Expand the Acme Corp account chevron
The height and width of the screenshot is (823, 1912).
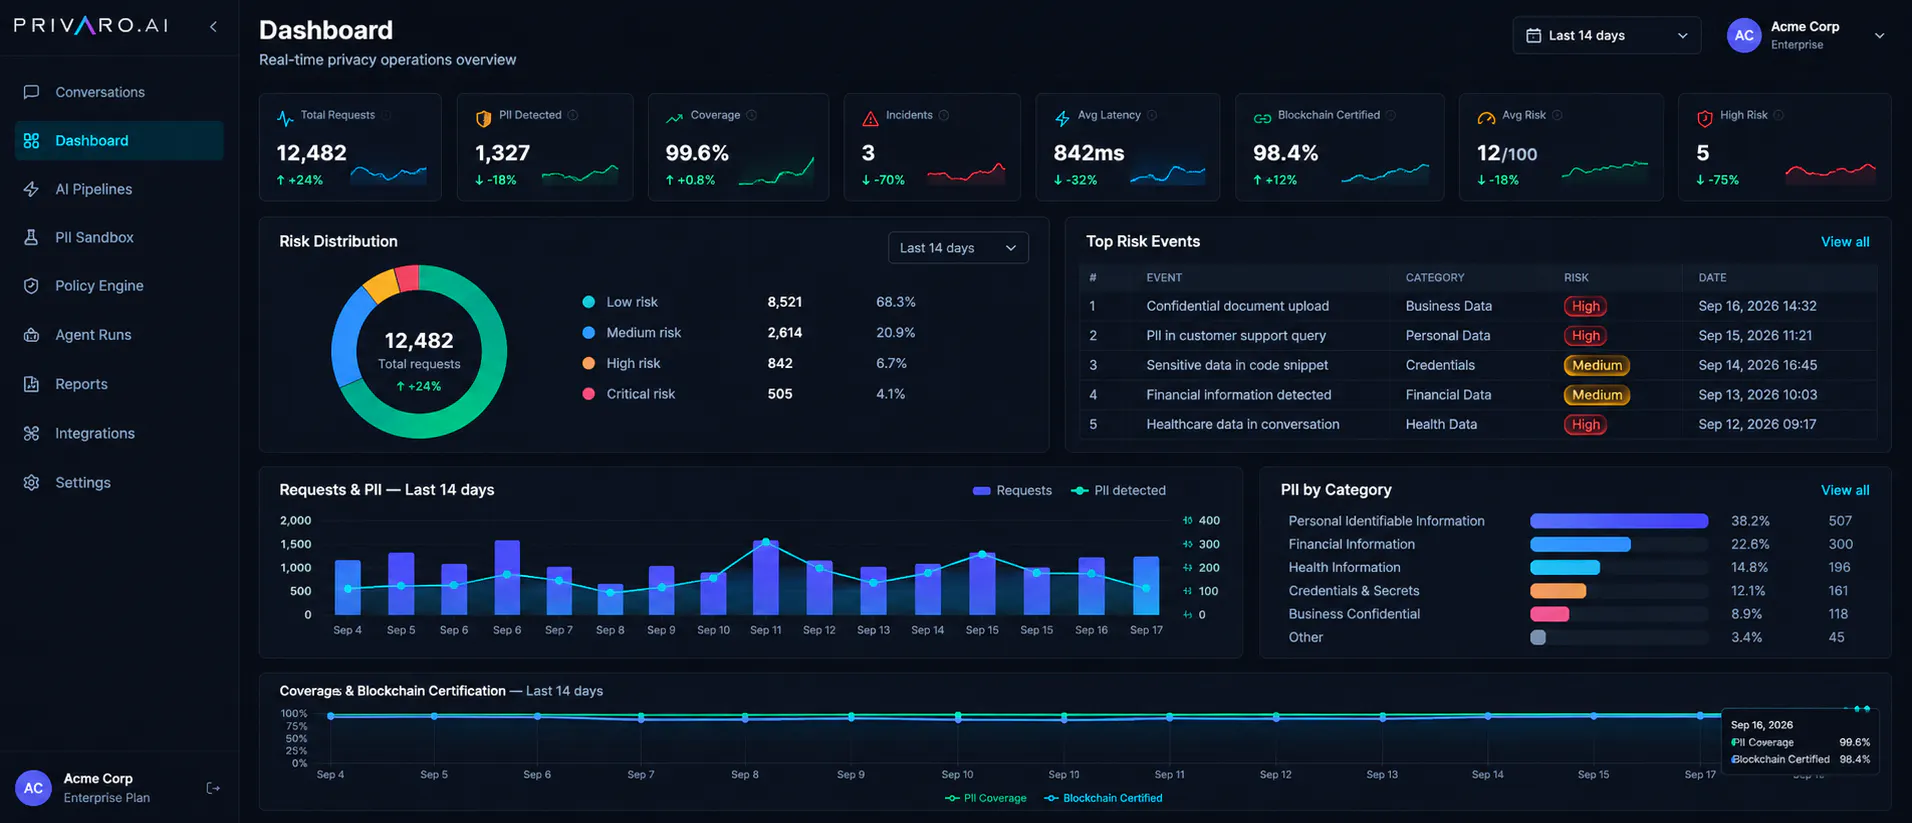[x=1879, y=35]
